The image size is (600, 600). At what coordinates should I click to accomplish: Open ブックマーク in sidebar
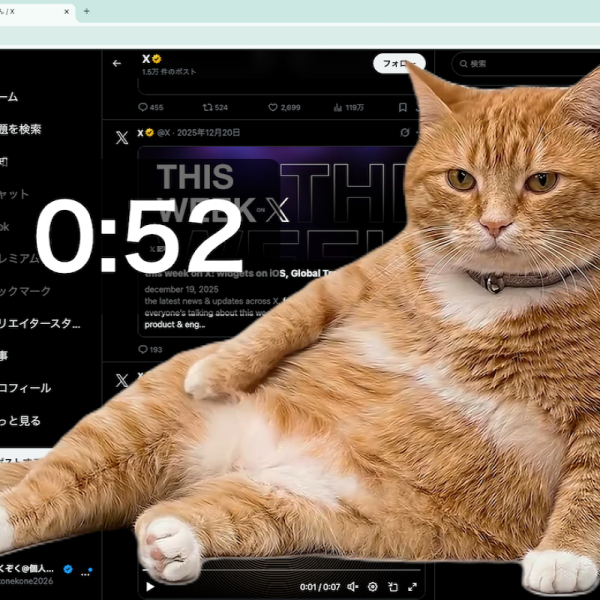(x=25, y=291)
